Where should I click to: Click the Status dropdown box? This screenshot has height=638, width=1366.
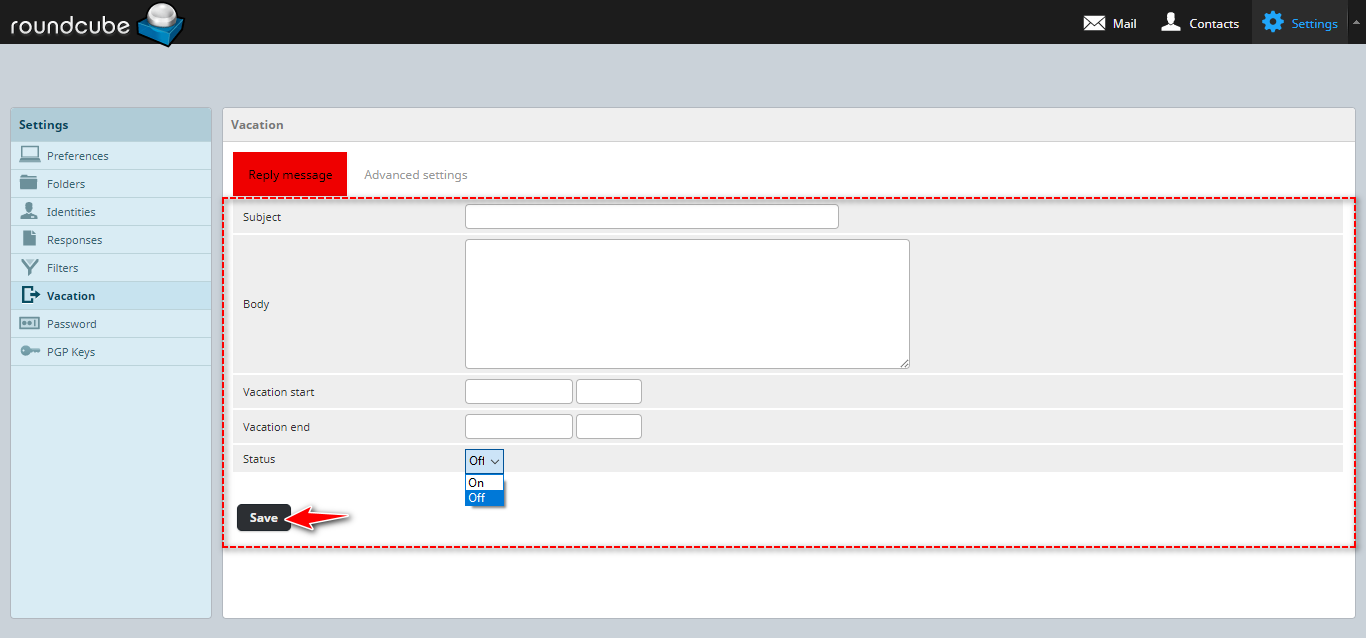485,460
